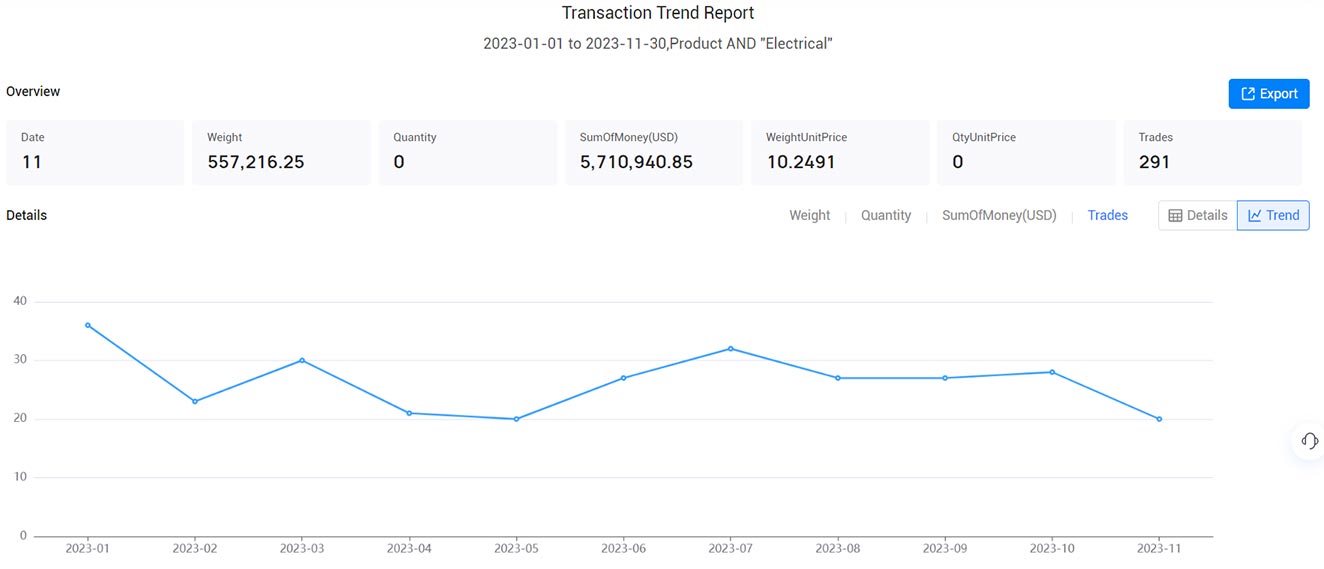Switch to the Trend chart view

pos(1273,215)
